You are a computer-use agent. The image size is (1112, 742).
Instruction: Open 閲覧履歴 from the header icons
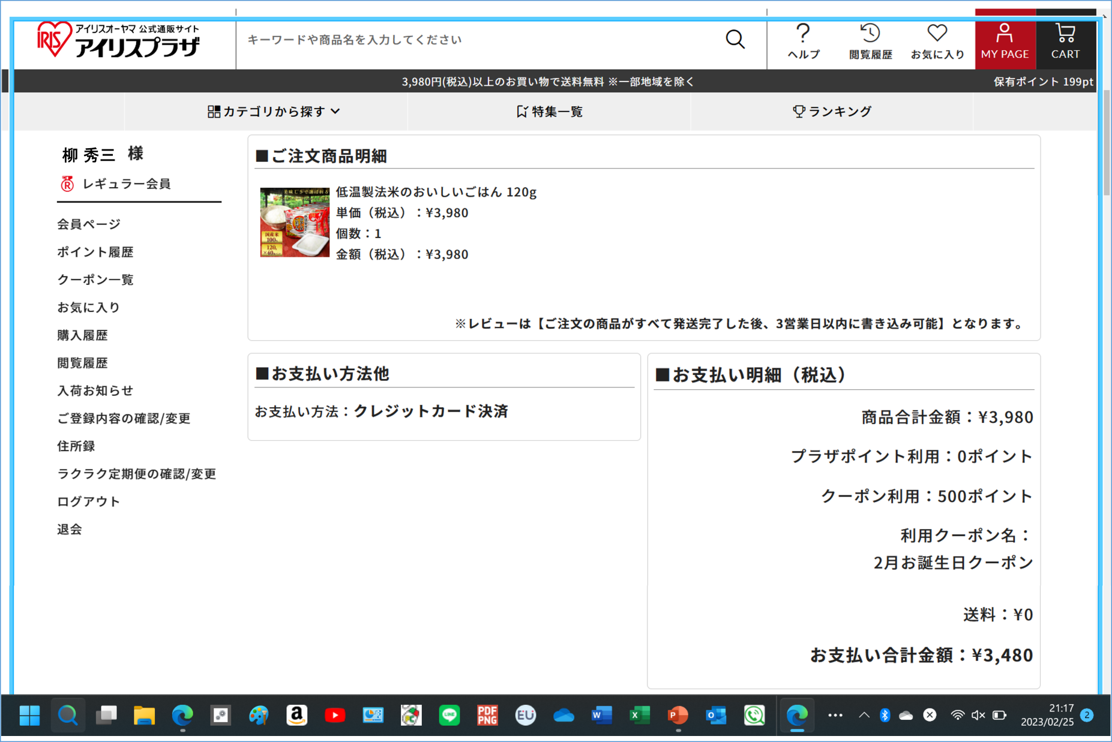[870, 42]
